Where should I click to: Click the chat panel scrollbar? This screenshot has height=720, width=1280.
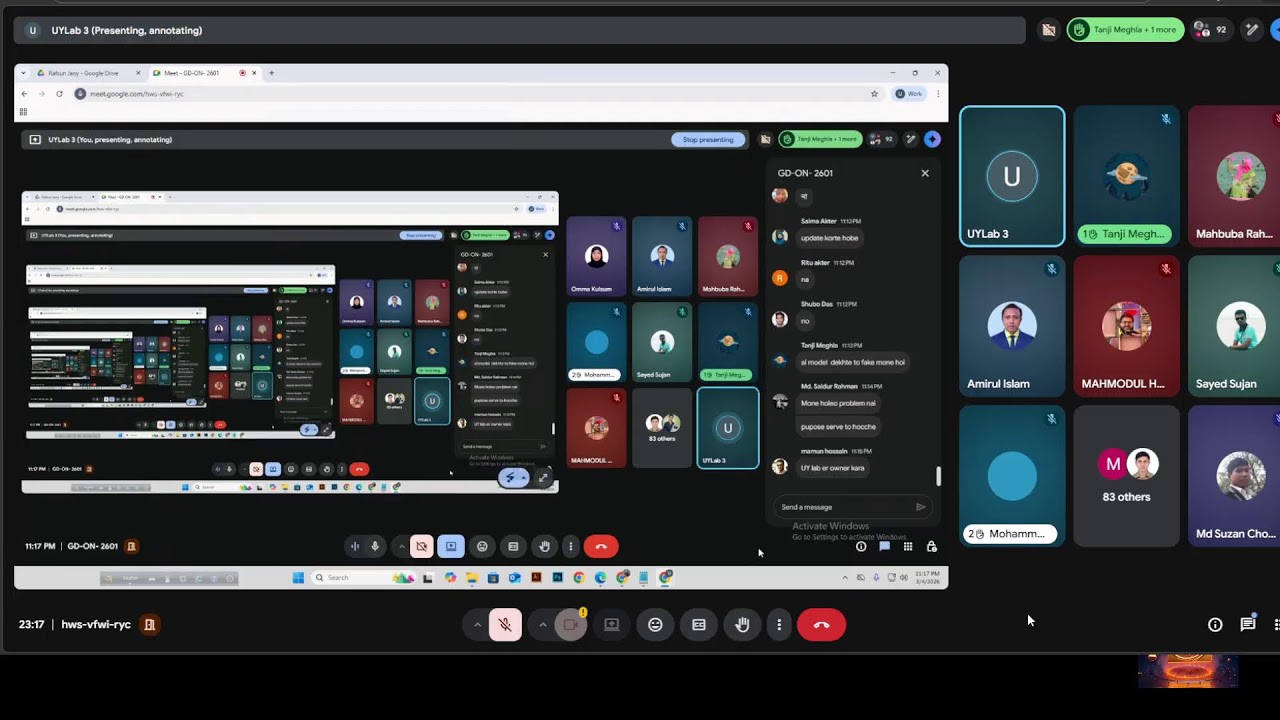click(938, 476)
